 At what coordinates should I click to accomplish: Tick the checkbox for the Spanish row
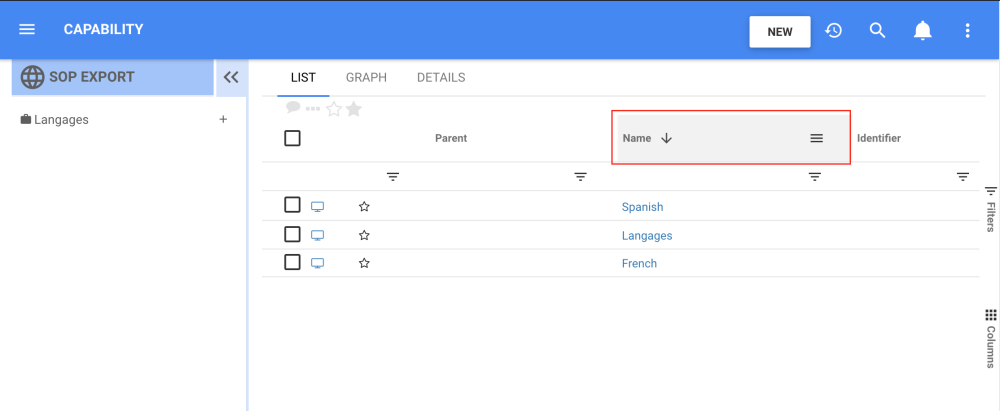tap(292, 205)
